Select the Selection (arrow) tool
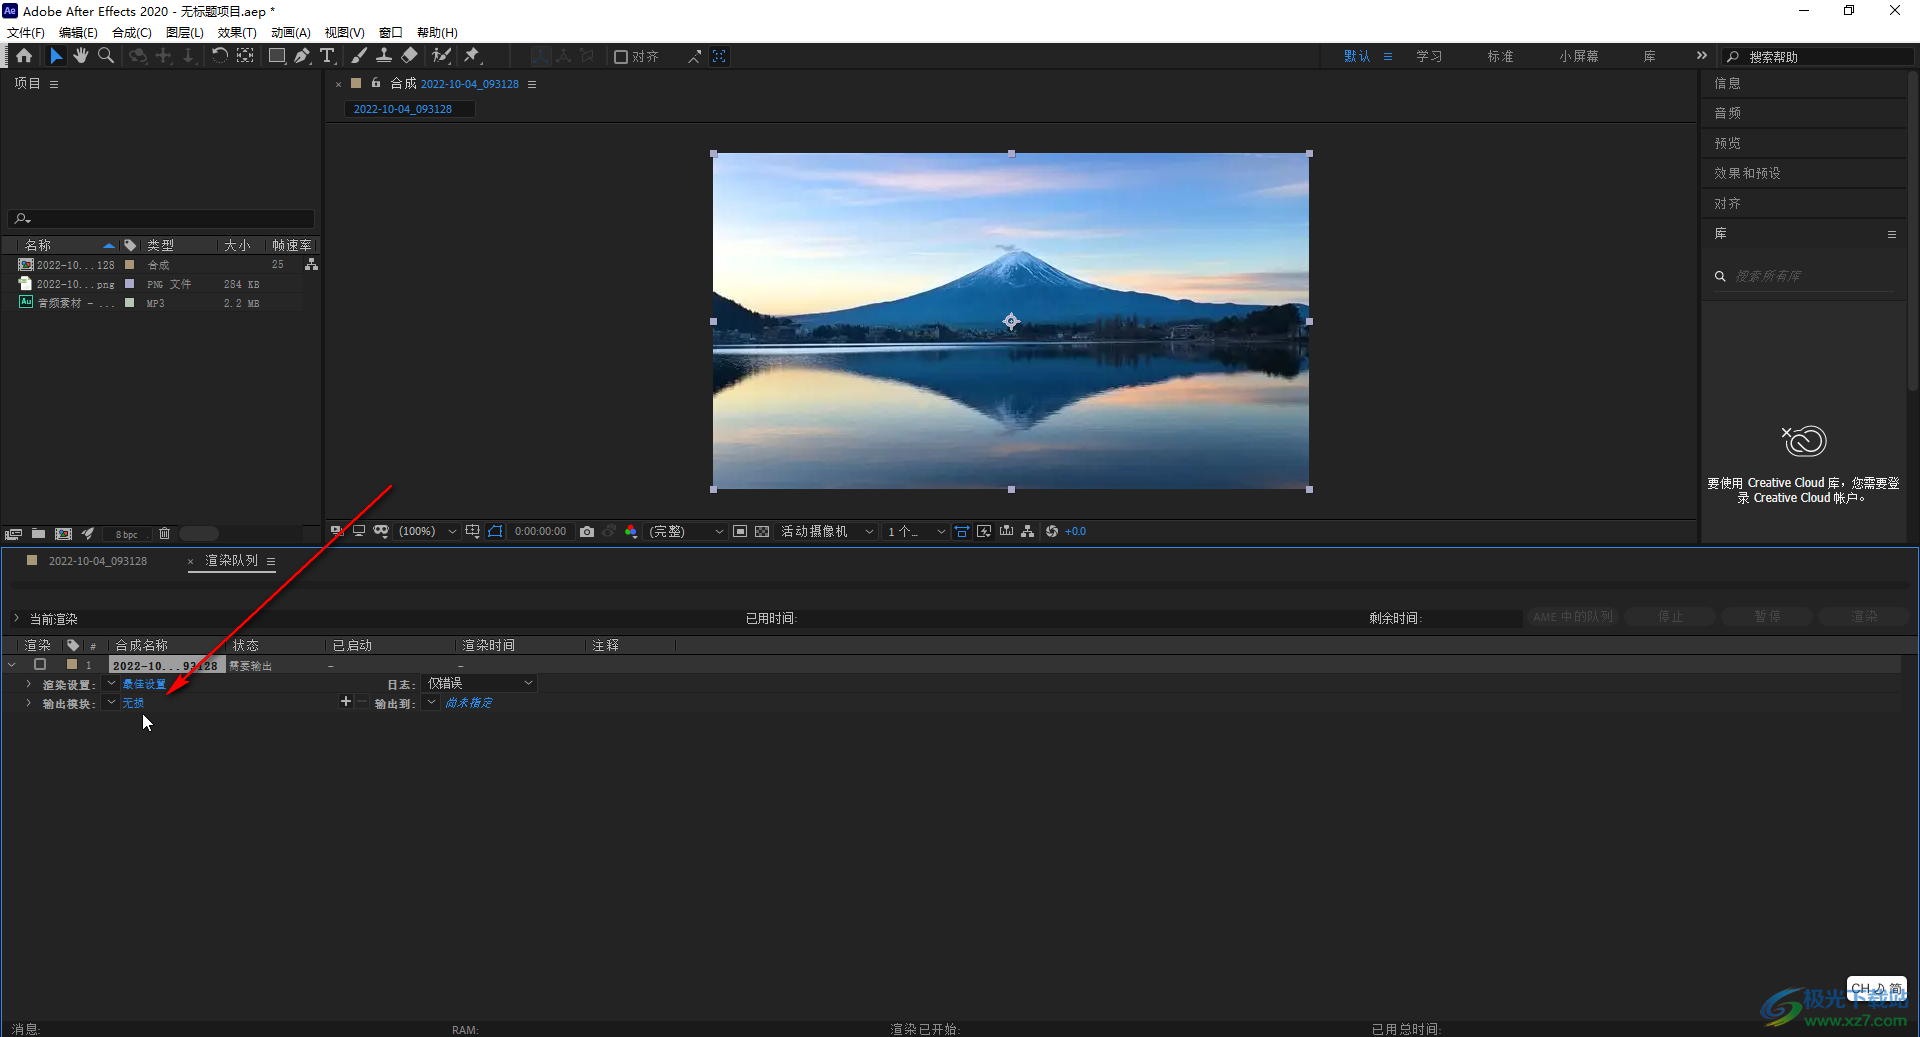 click(x=56, y=56)
